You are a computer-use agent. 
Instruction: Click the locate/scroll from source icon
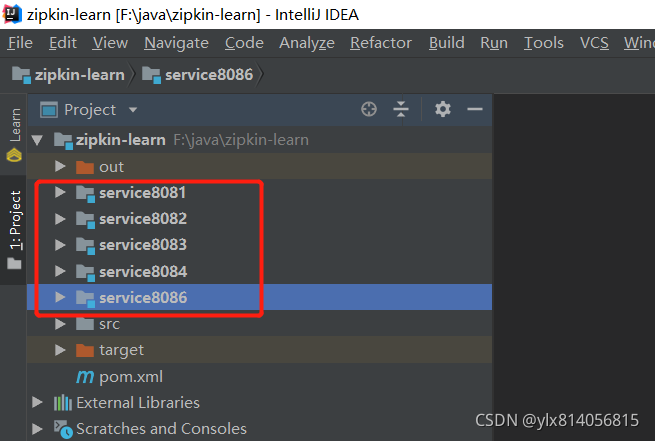tap(368, 109)
